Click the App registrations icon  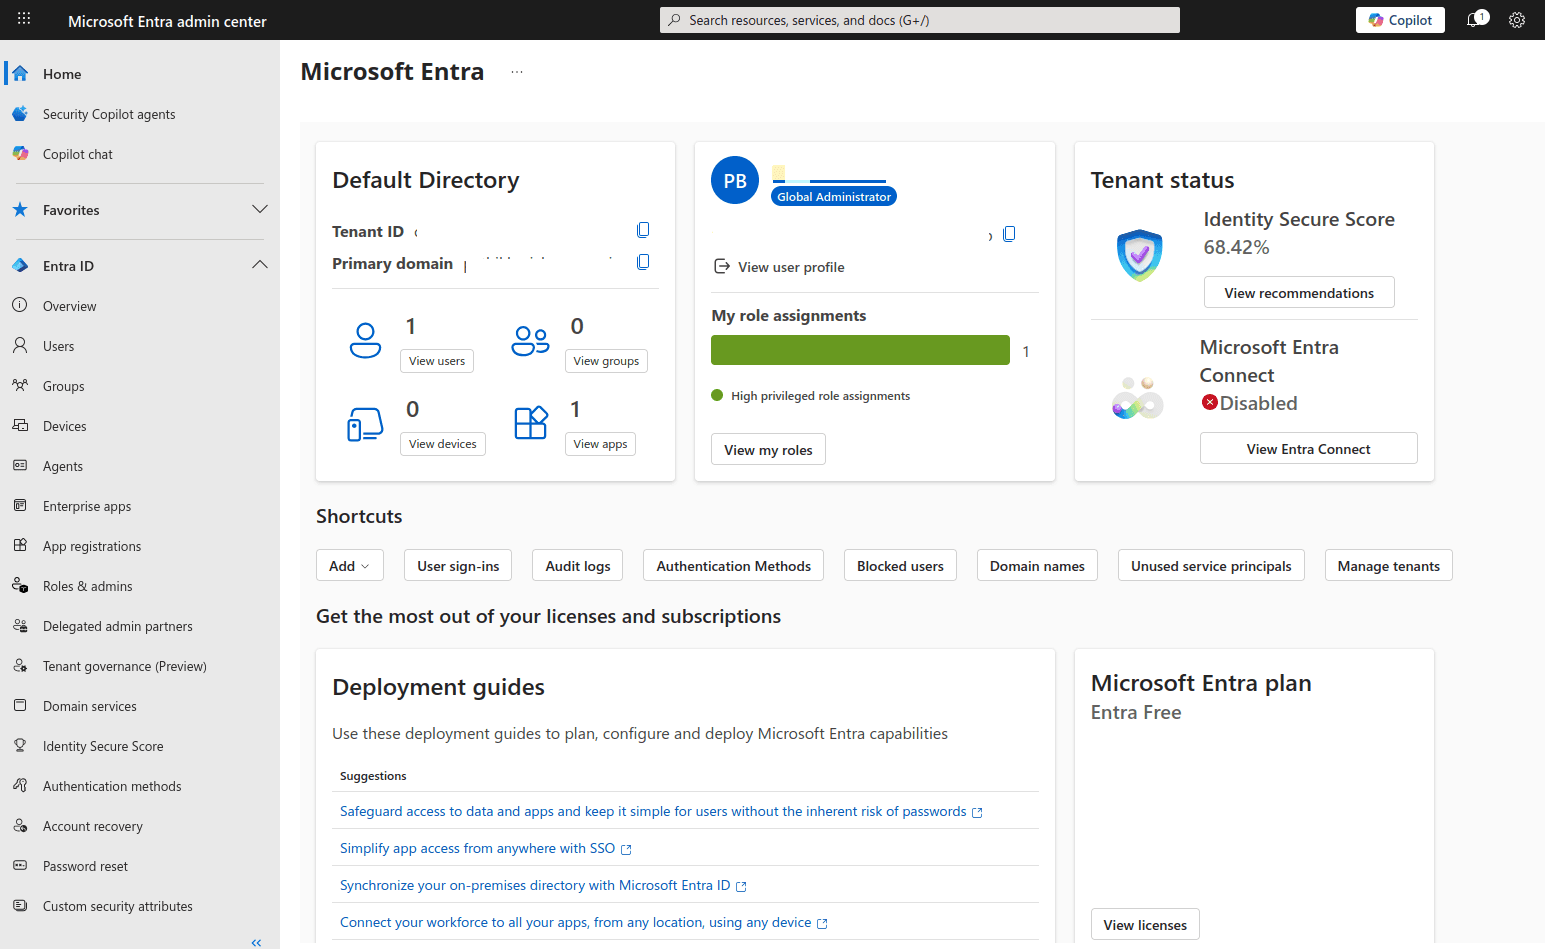[20, 545]
